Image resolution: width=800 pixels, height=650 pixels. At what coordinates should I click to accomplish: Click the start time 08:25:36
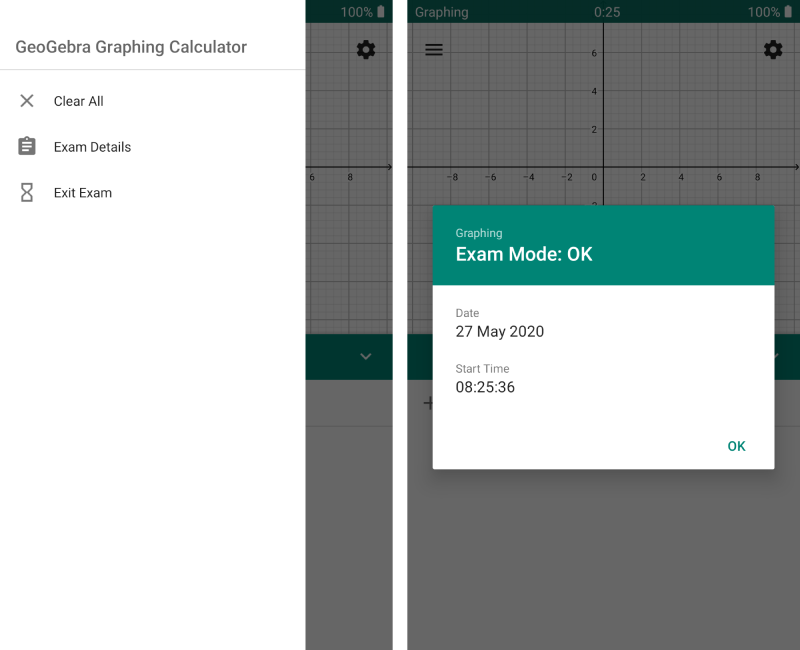click(485, 387)
